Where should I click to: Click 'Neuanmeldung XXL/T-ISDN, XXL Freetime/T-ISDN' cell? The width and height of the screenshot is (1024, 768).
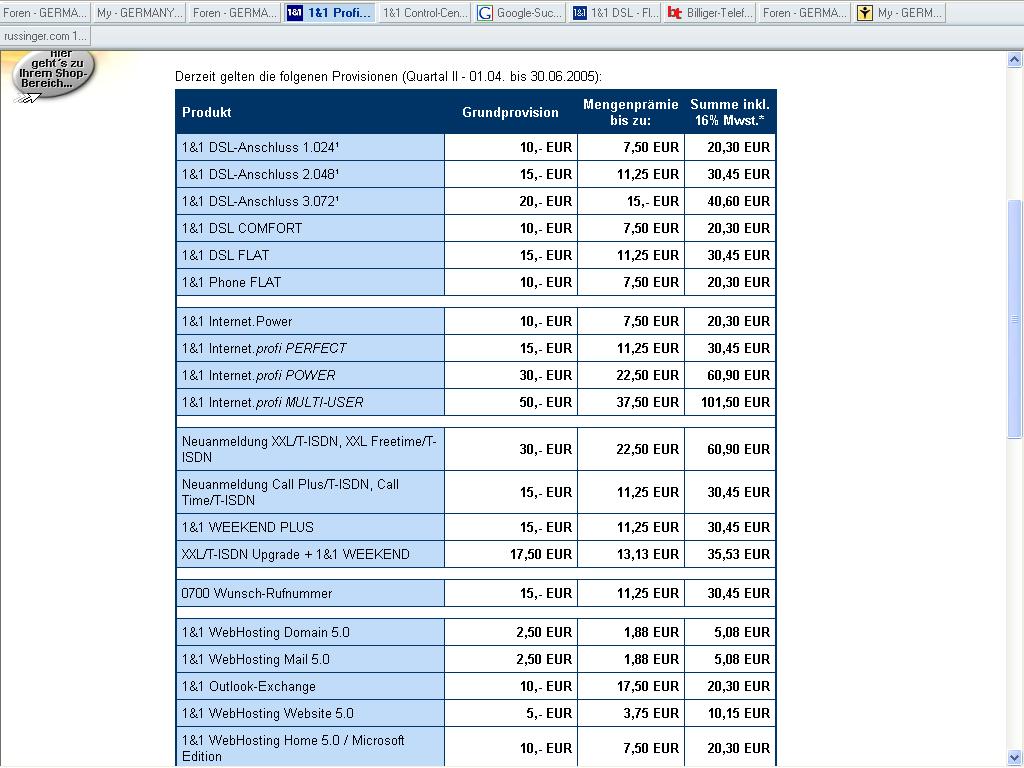point(310,449)
